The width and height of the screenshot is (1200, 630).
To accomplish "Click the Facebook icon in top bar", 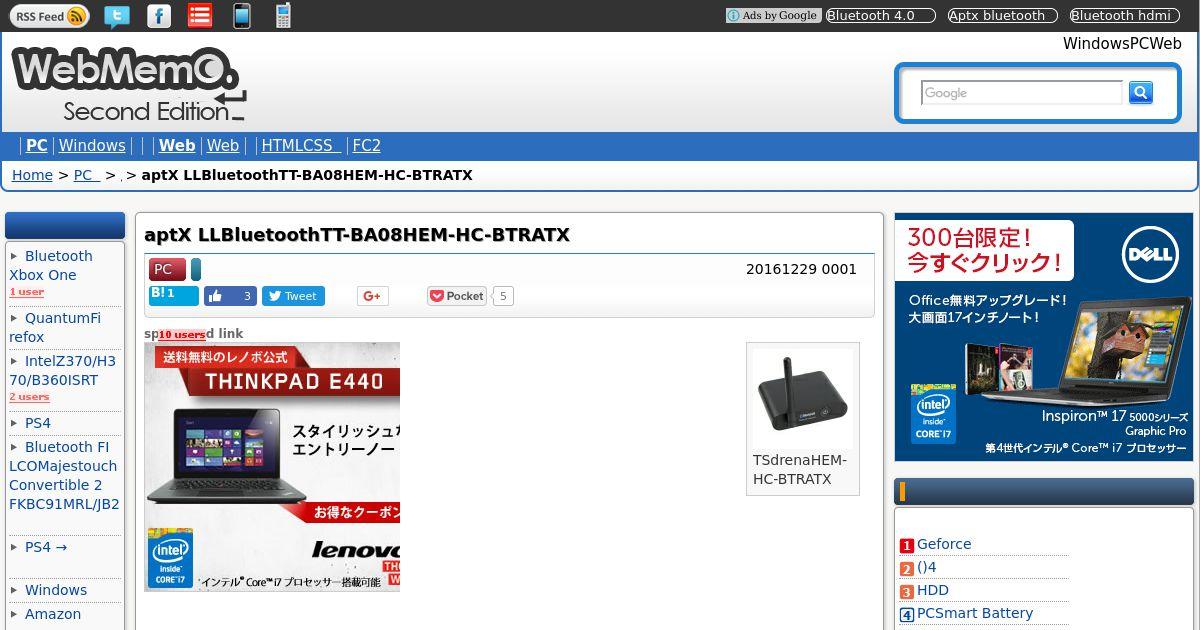I will tap(158, 16).
